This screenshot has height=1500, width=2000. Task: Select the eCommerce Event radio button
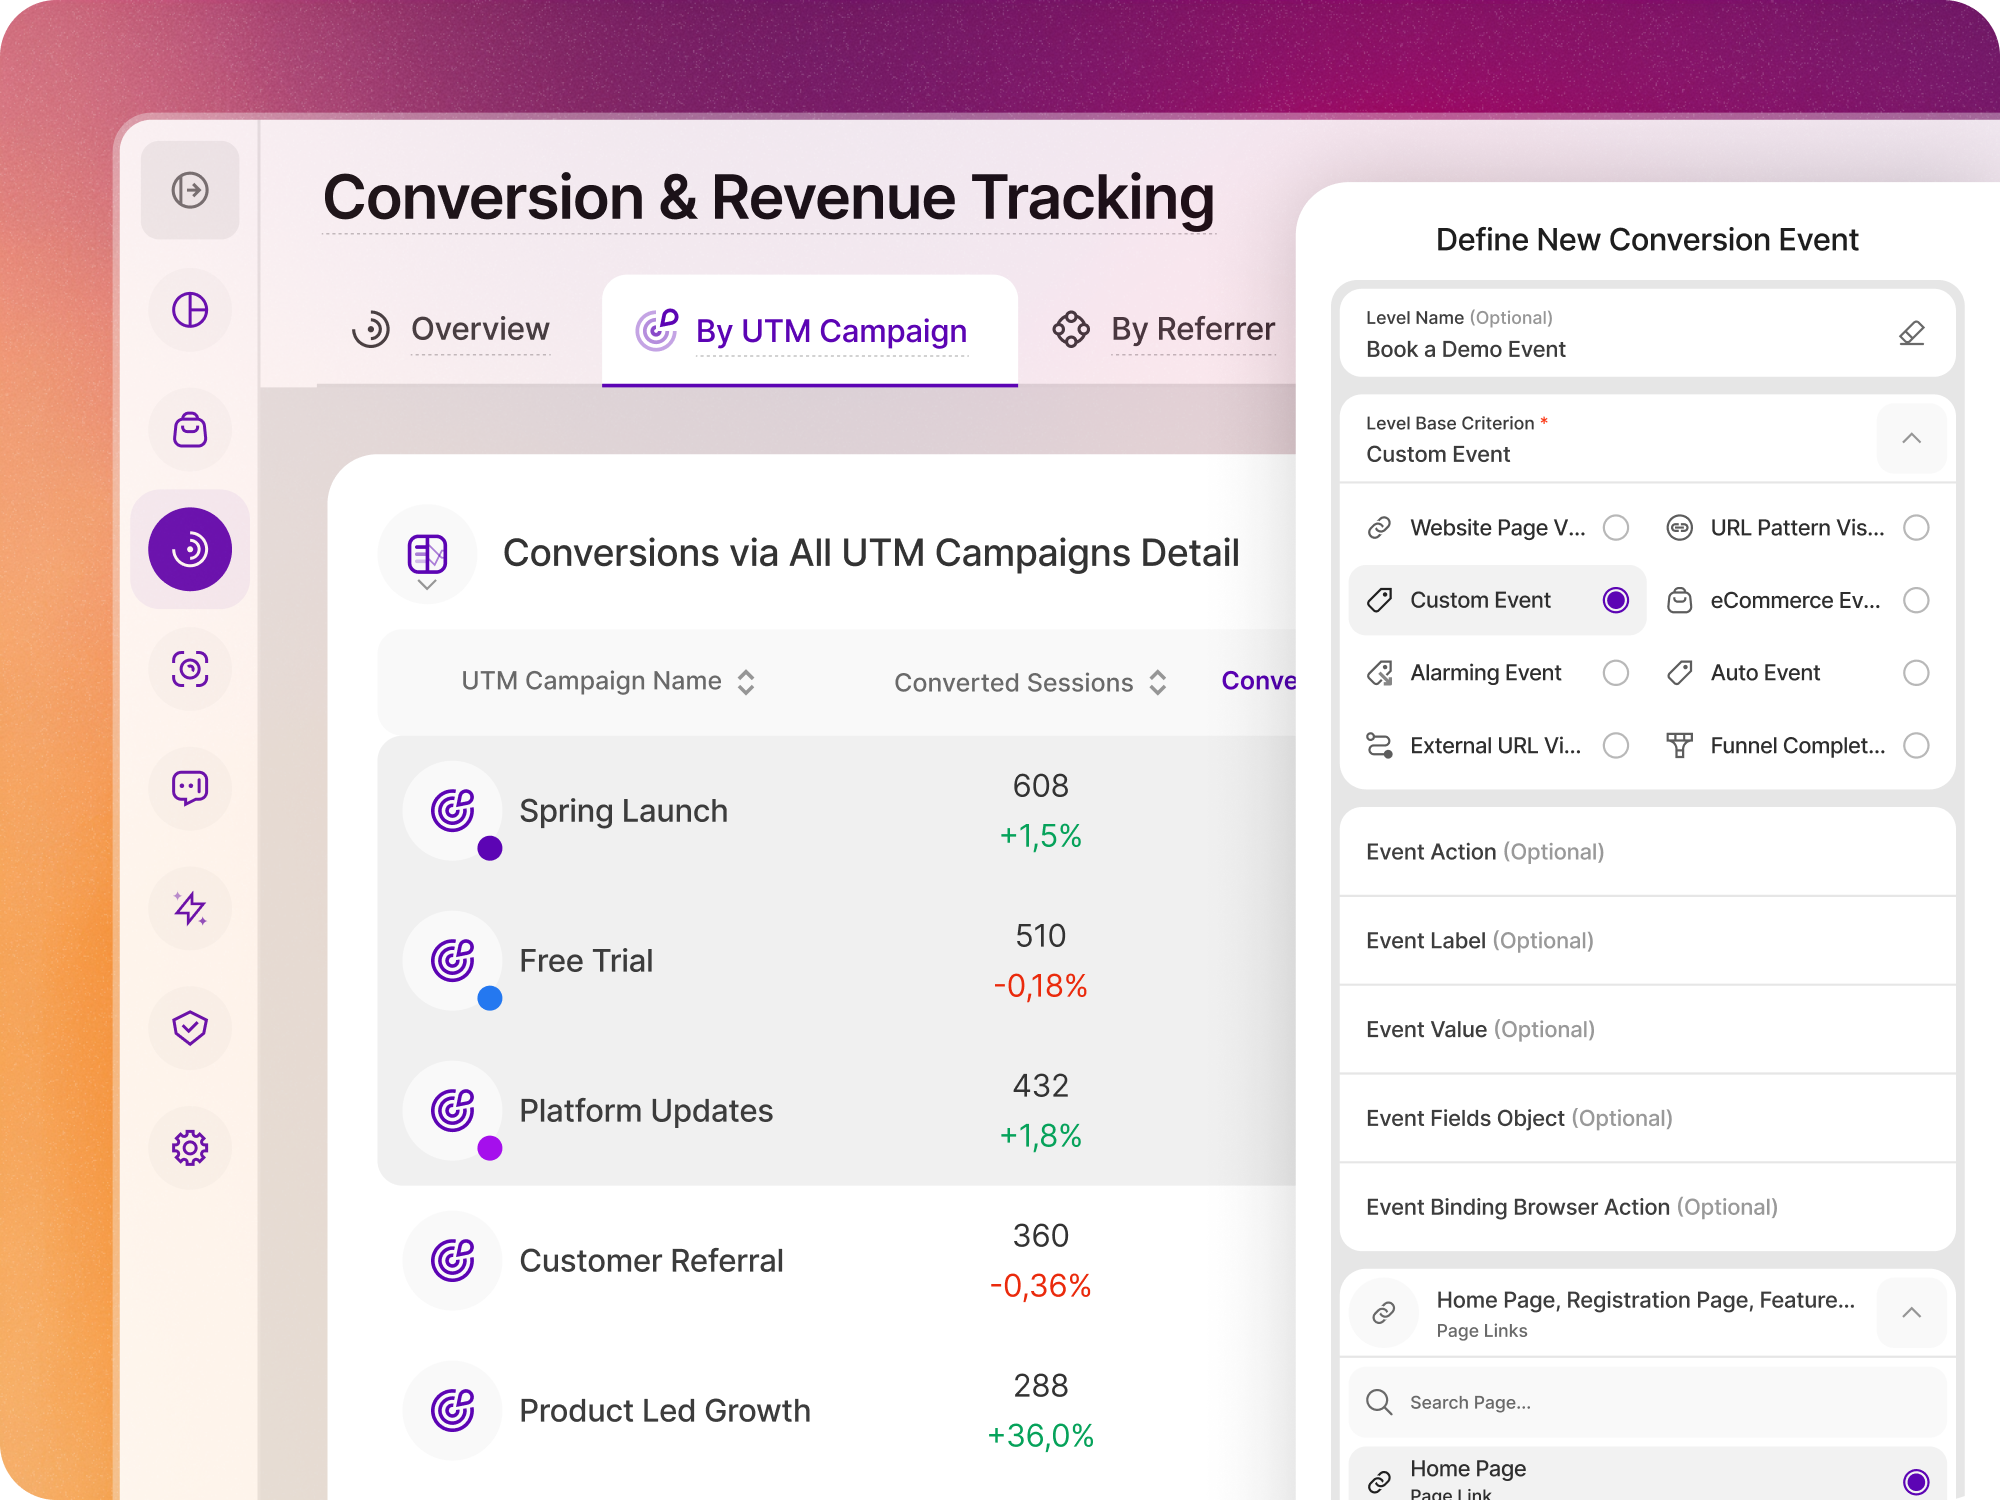coord(1916,600)
